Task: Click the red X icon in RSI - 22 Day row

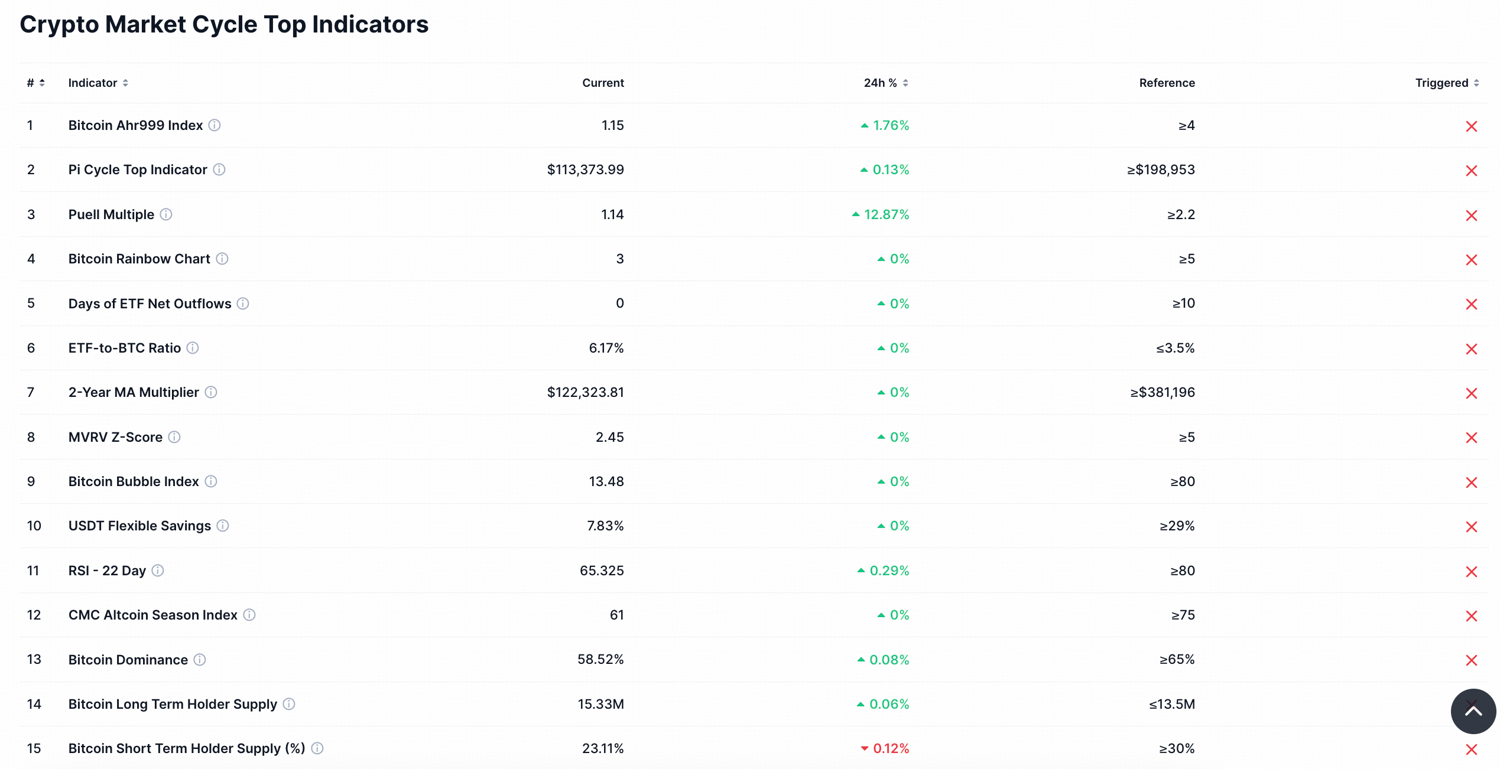Action: click(x=1471, y=571)
